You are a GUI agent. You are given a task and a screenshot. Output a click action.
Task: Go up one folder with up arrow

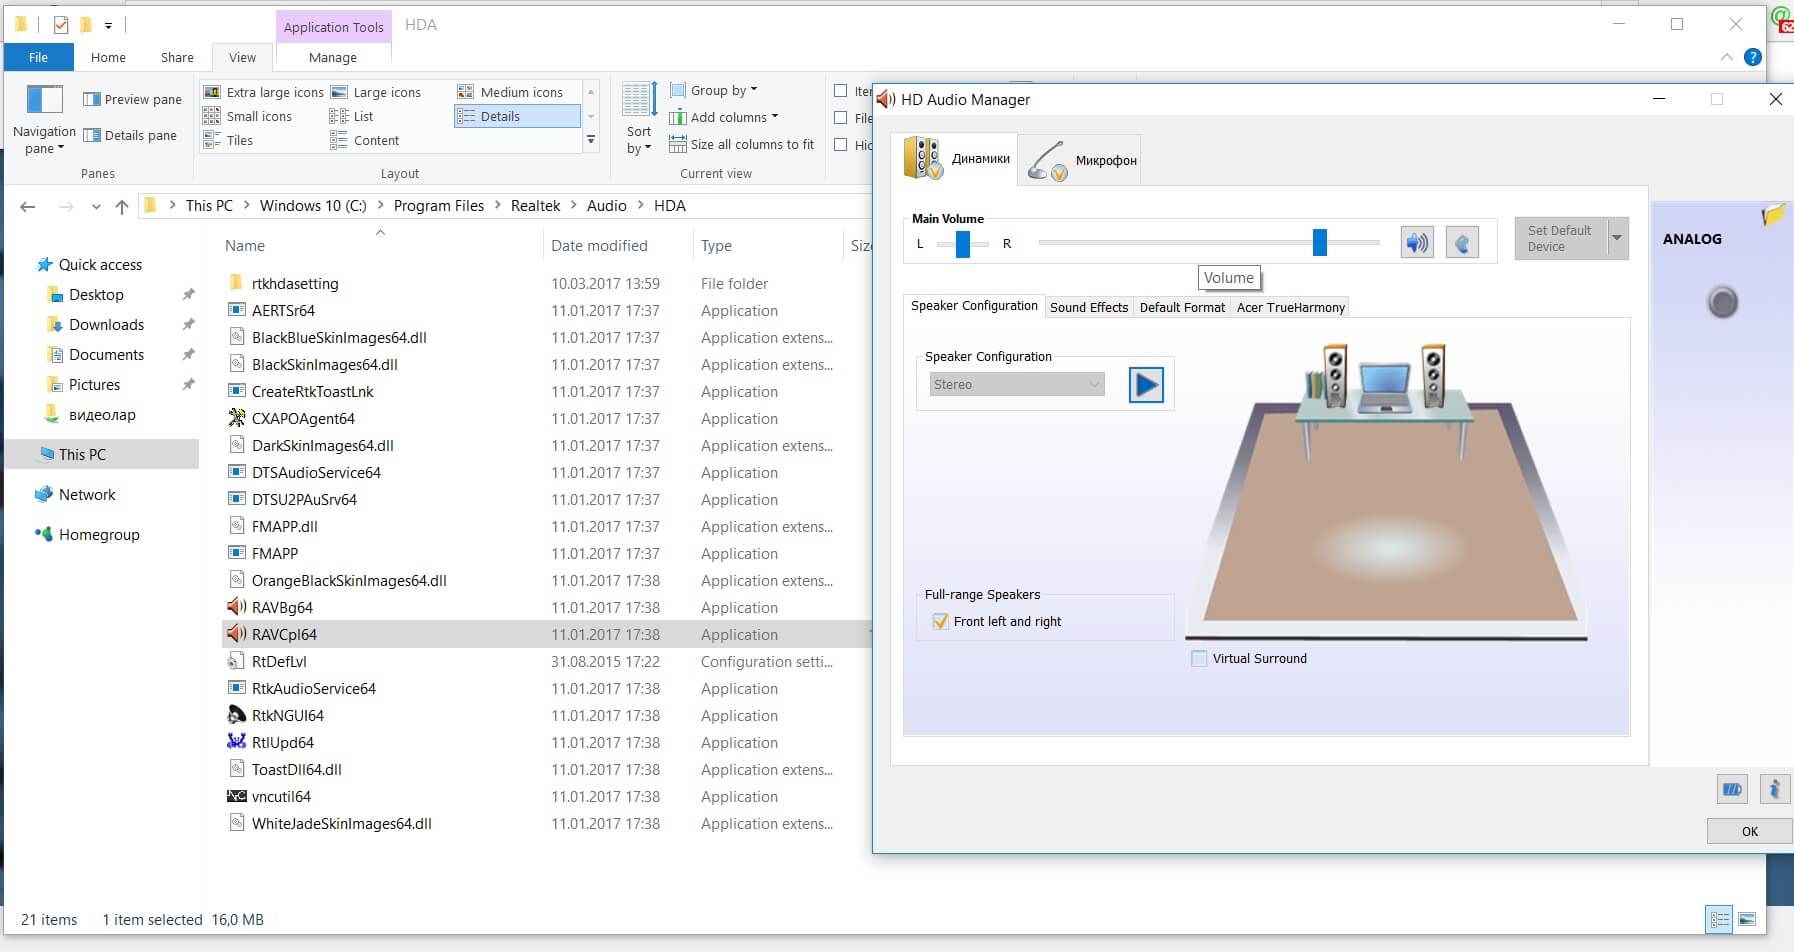click(x=122, y=206)
